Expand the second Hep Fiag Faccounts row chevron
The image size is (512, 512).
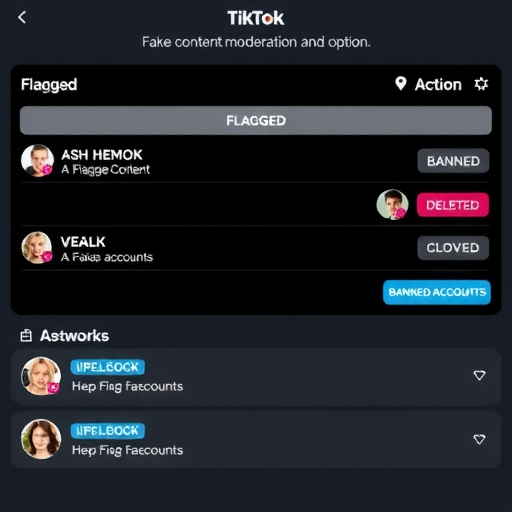479,439
